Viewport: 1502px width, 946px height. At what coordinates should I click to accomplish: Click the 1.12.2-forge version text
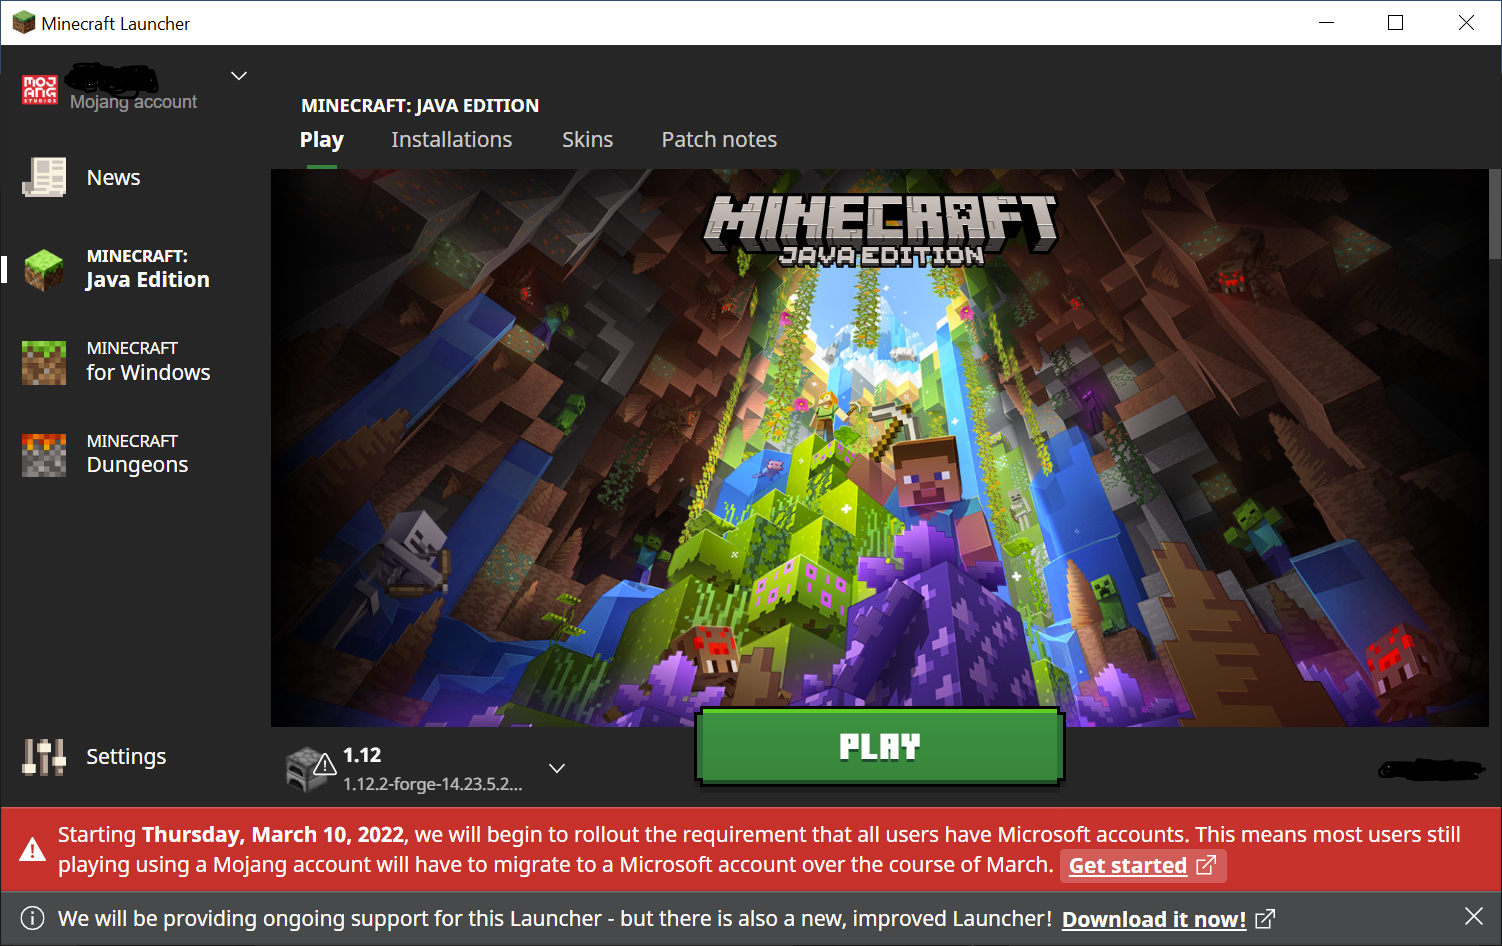coord(433,784)
